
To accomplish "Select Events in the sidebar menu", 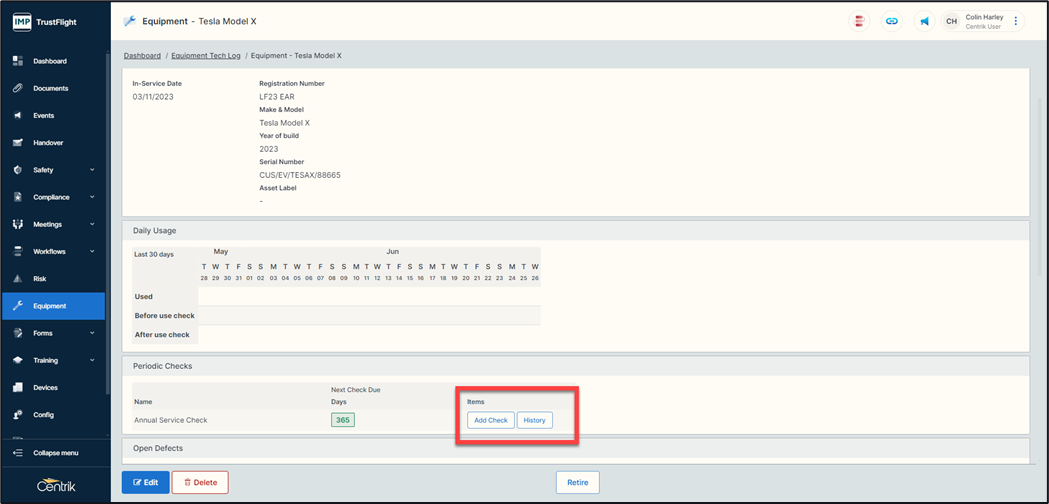I will click(44, 116).
